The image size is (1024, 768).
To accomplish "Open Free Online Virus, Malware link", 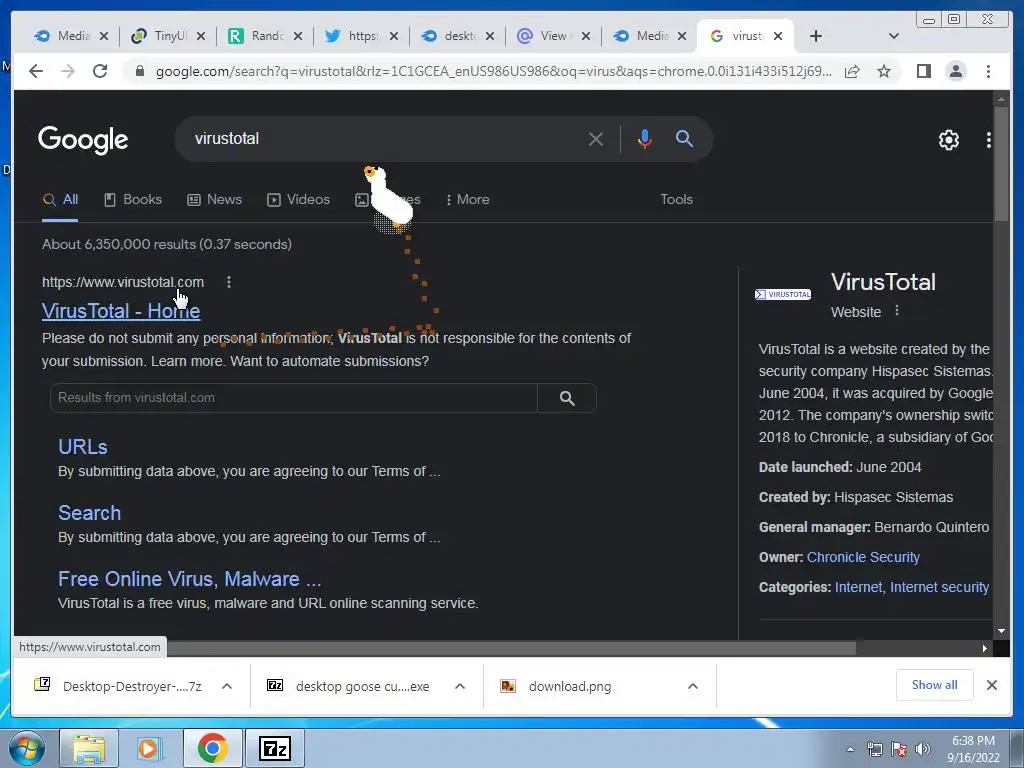I will tap(189, 579).
